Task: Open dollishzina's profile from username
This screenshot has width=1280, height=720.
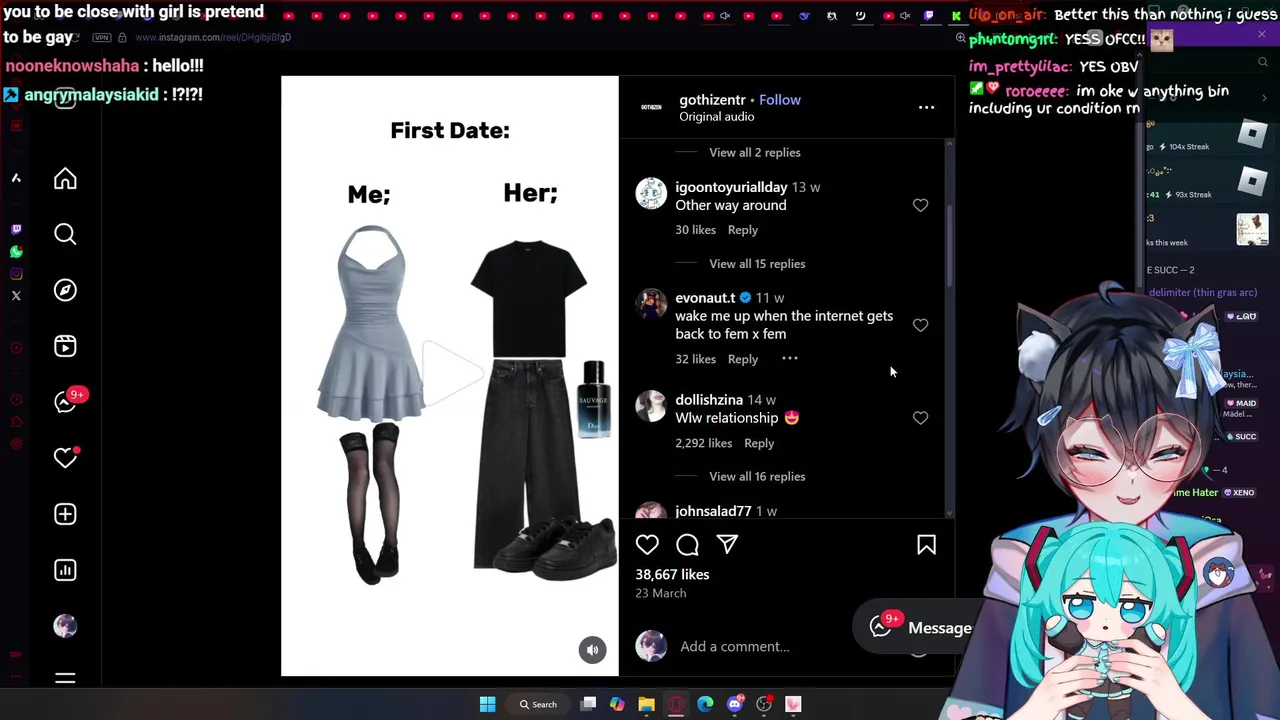Action: (709, 400)
